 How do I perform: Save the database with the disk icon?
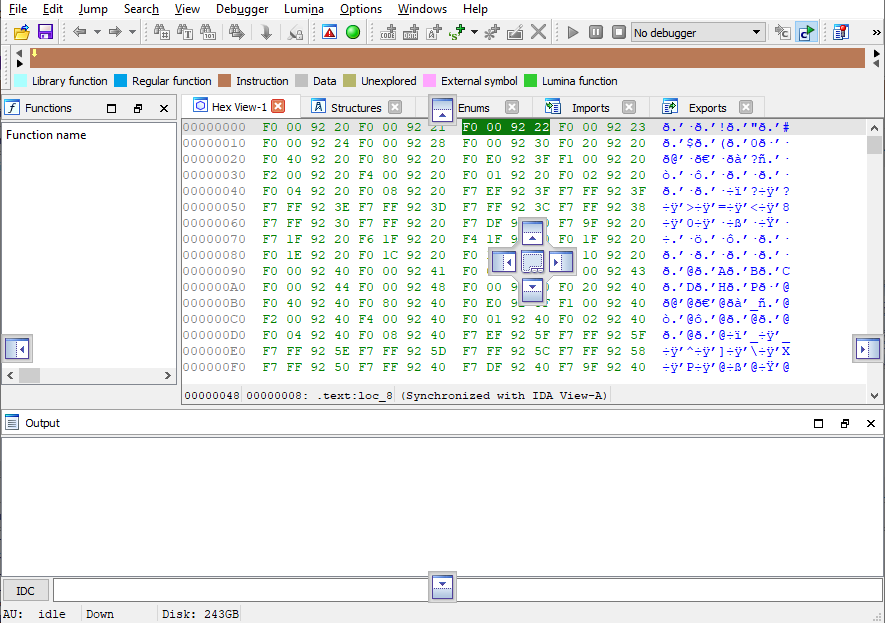pyautogui.click(x=45, y=31)
